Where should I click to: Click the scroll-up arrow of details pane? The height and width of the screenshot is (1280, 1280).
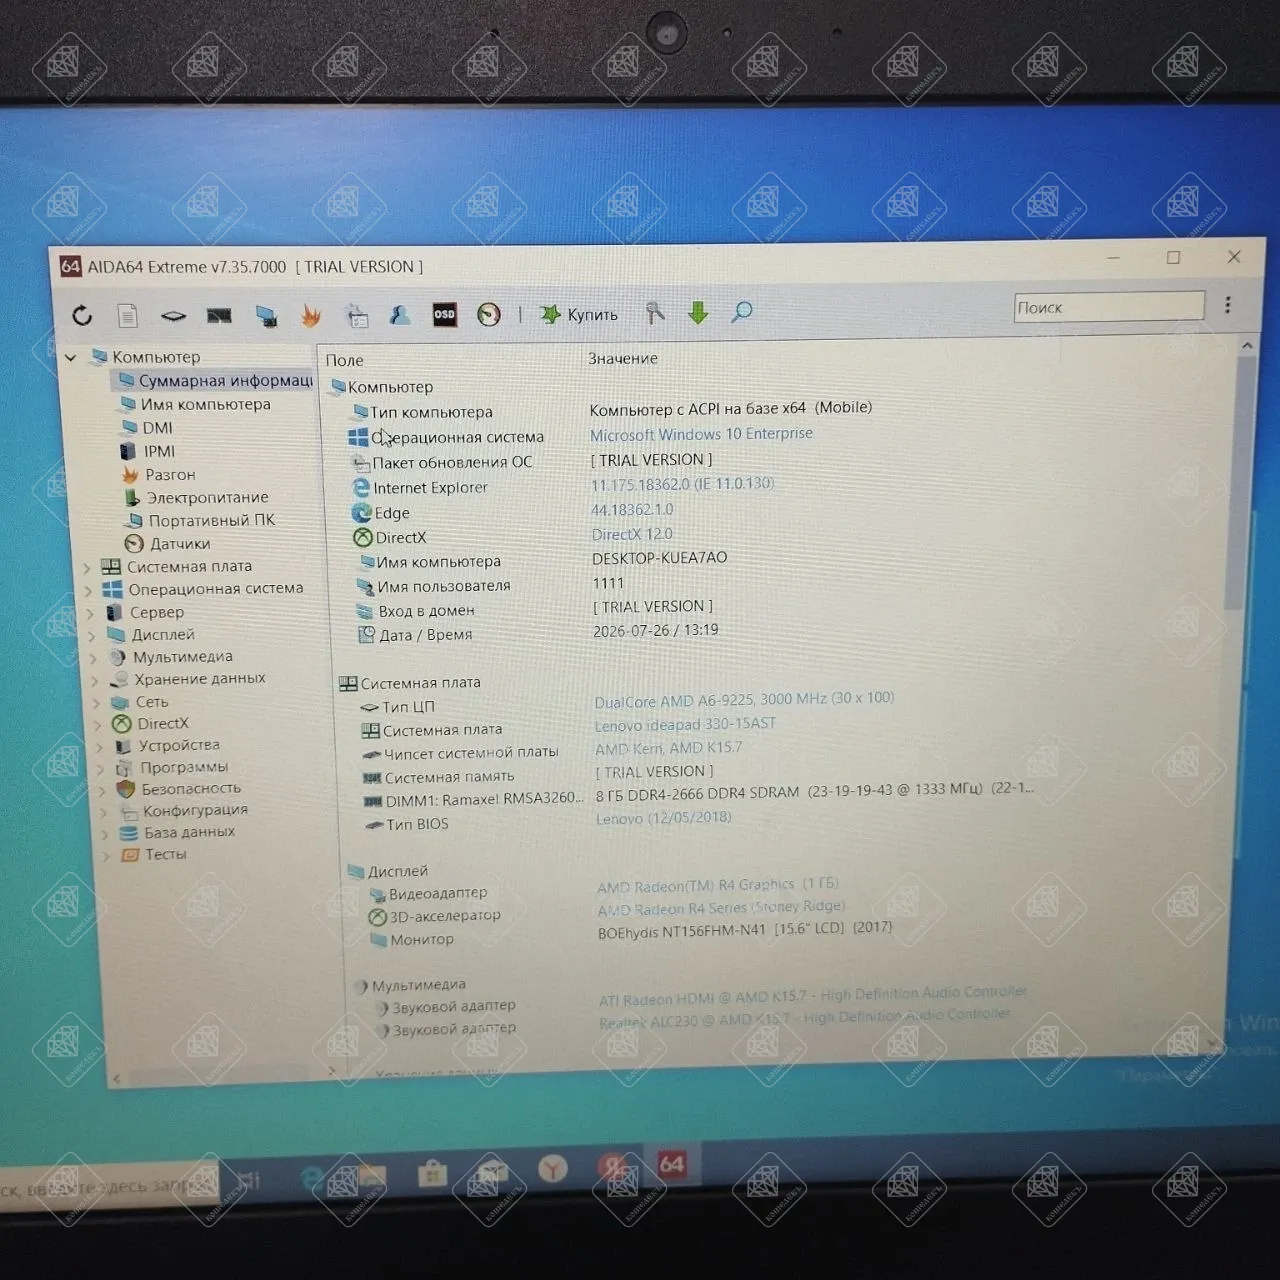click(1247, 346)
